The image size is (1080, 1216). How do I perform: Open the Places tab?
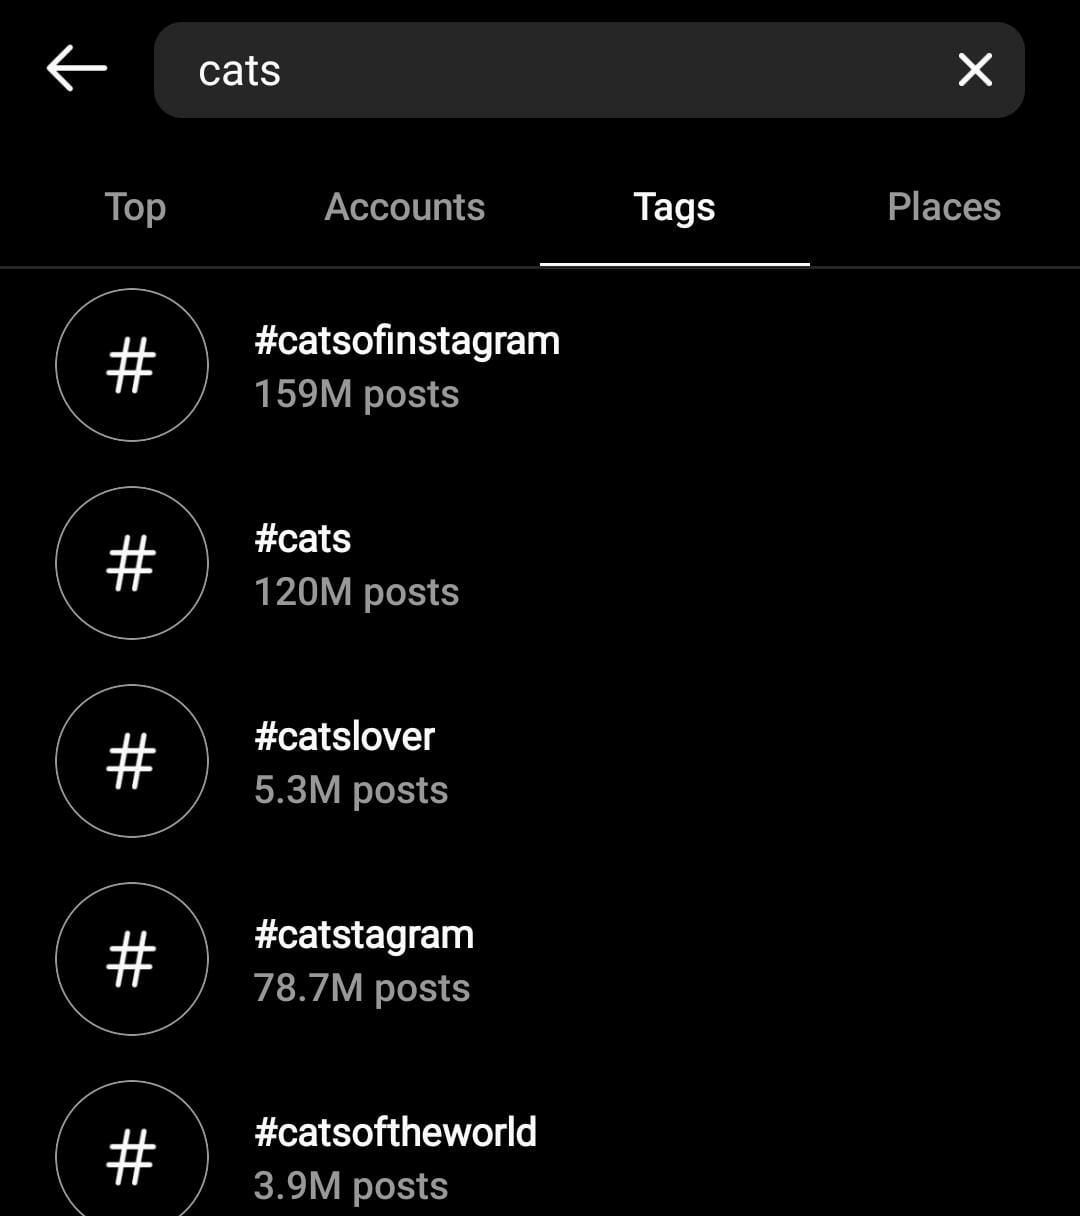[x=944, y=207]
